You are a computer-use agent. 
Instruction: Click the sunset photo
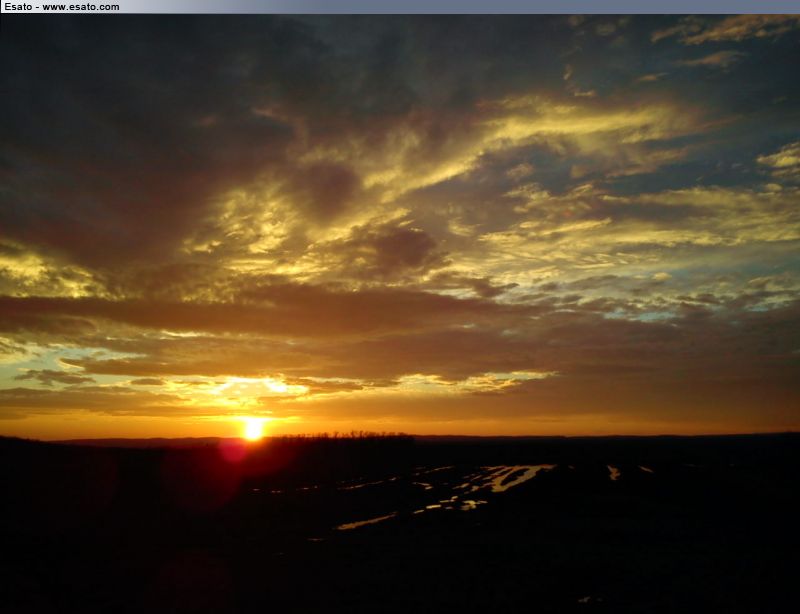[x=400, y=314]
